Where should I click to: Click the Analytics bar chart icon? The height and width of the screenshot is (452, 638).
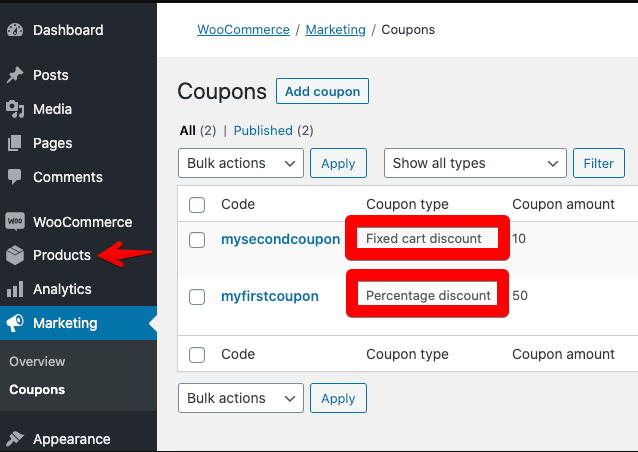tap(15, 289)
